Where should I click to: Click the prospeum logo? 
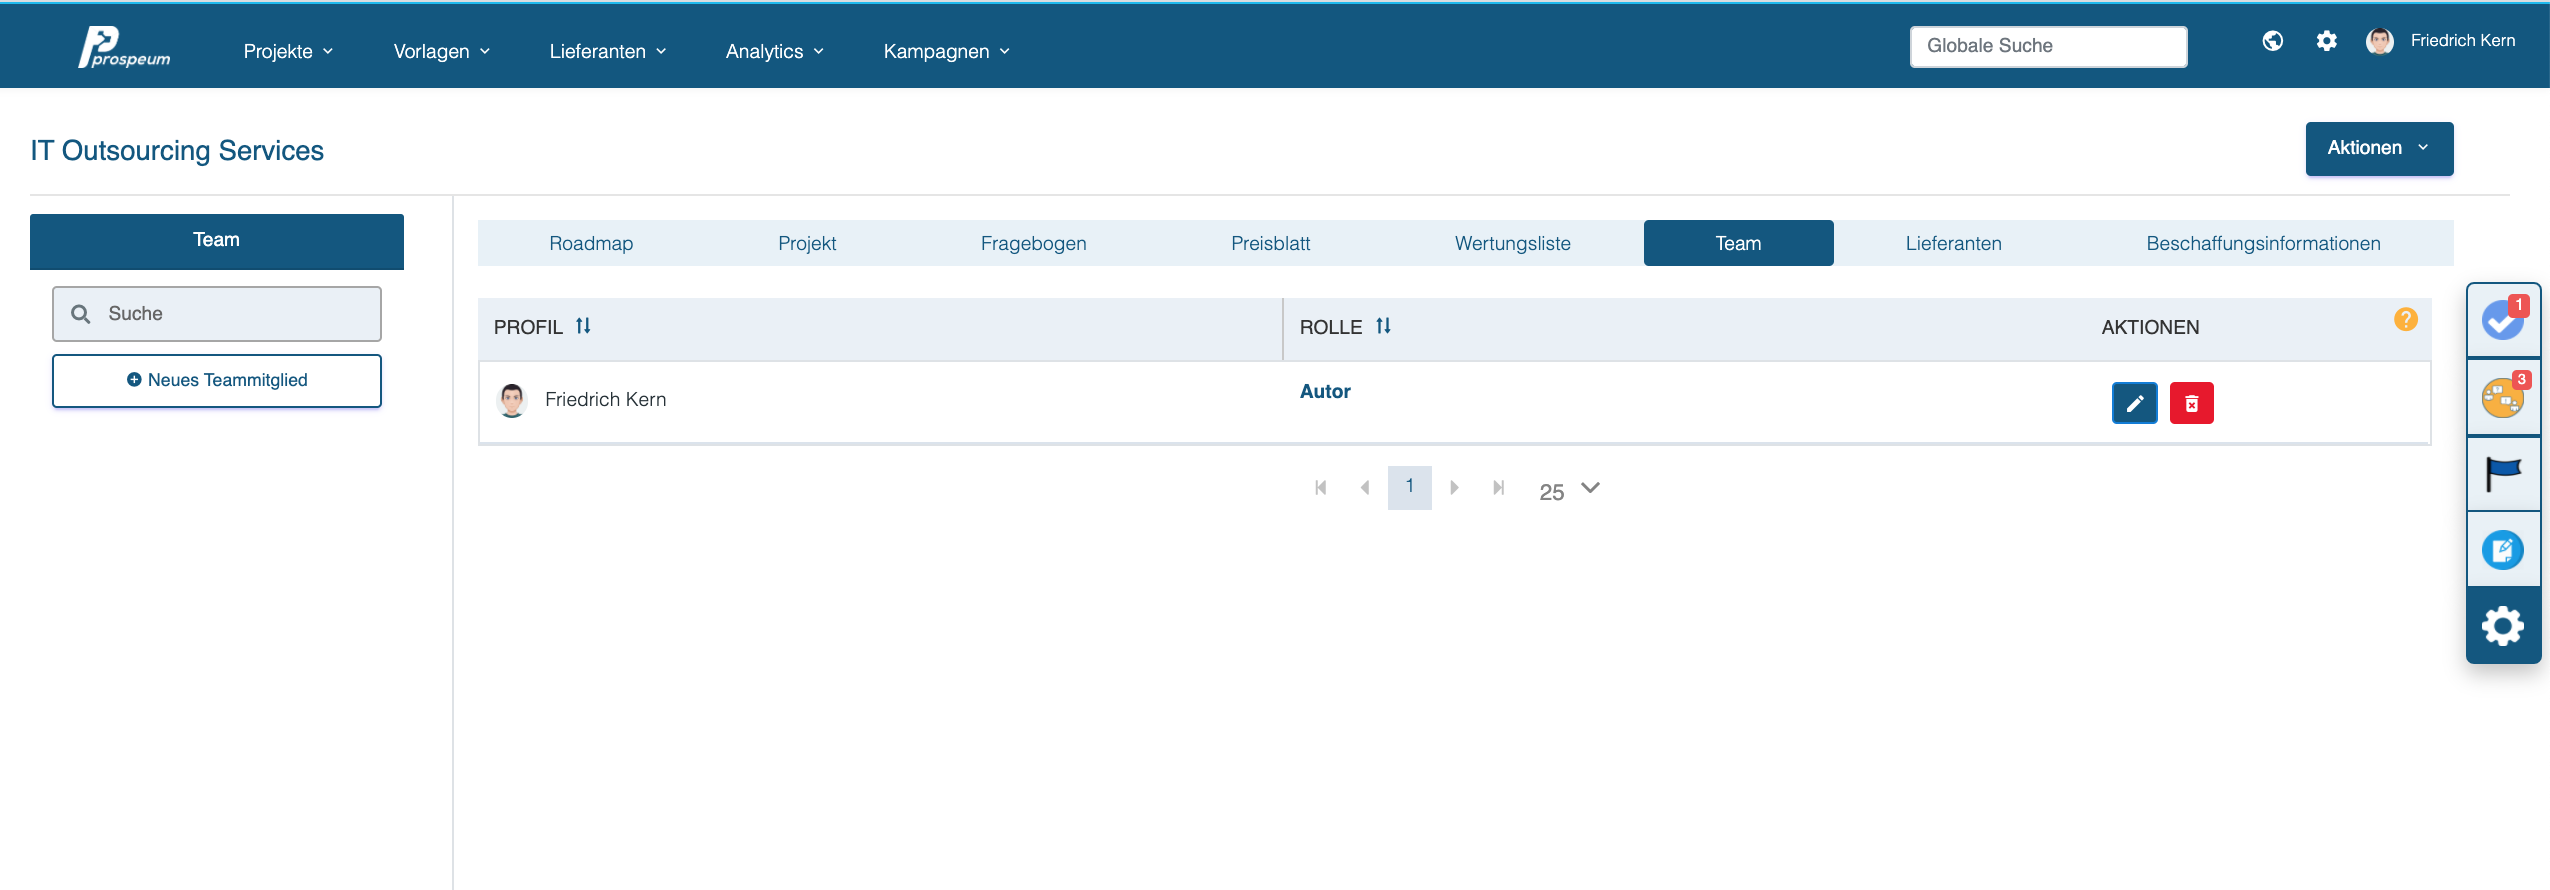click(x=124, y=47)
